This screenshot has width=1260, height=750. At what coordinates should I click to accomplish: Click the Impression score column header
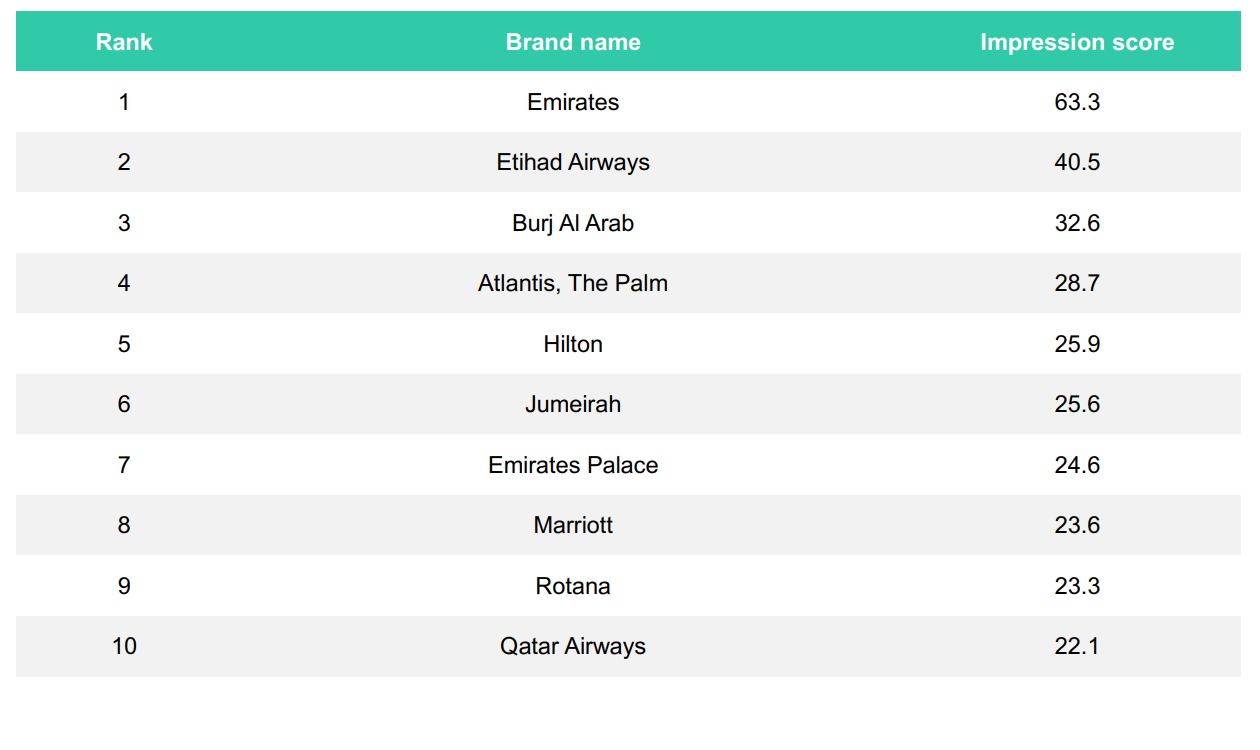(1076, 42)
